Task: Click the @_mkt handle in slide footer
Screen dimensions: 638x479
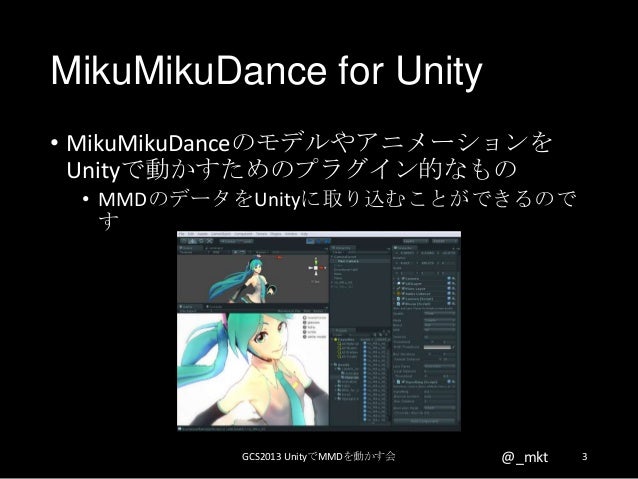Action: 524,457
